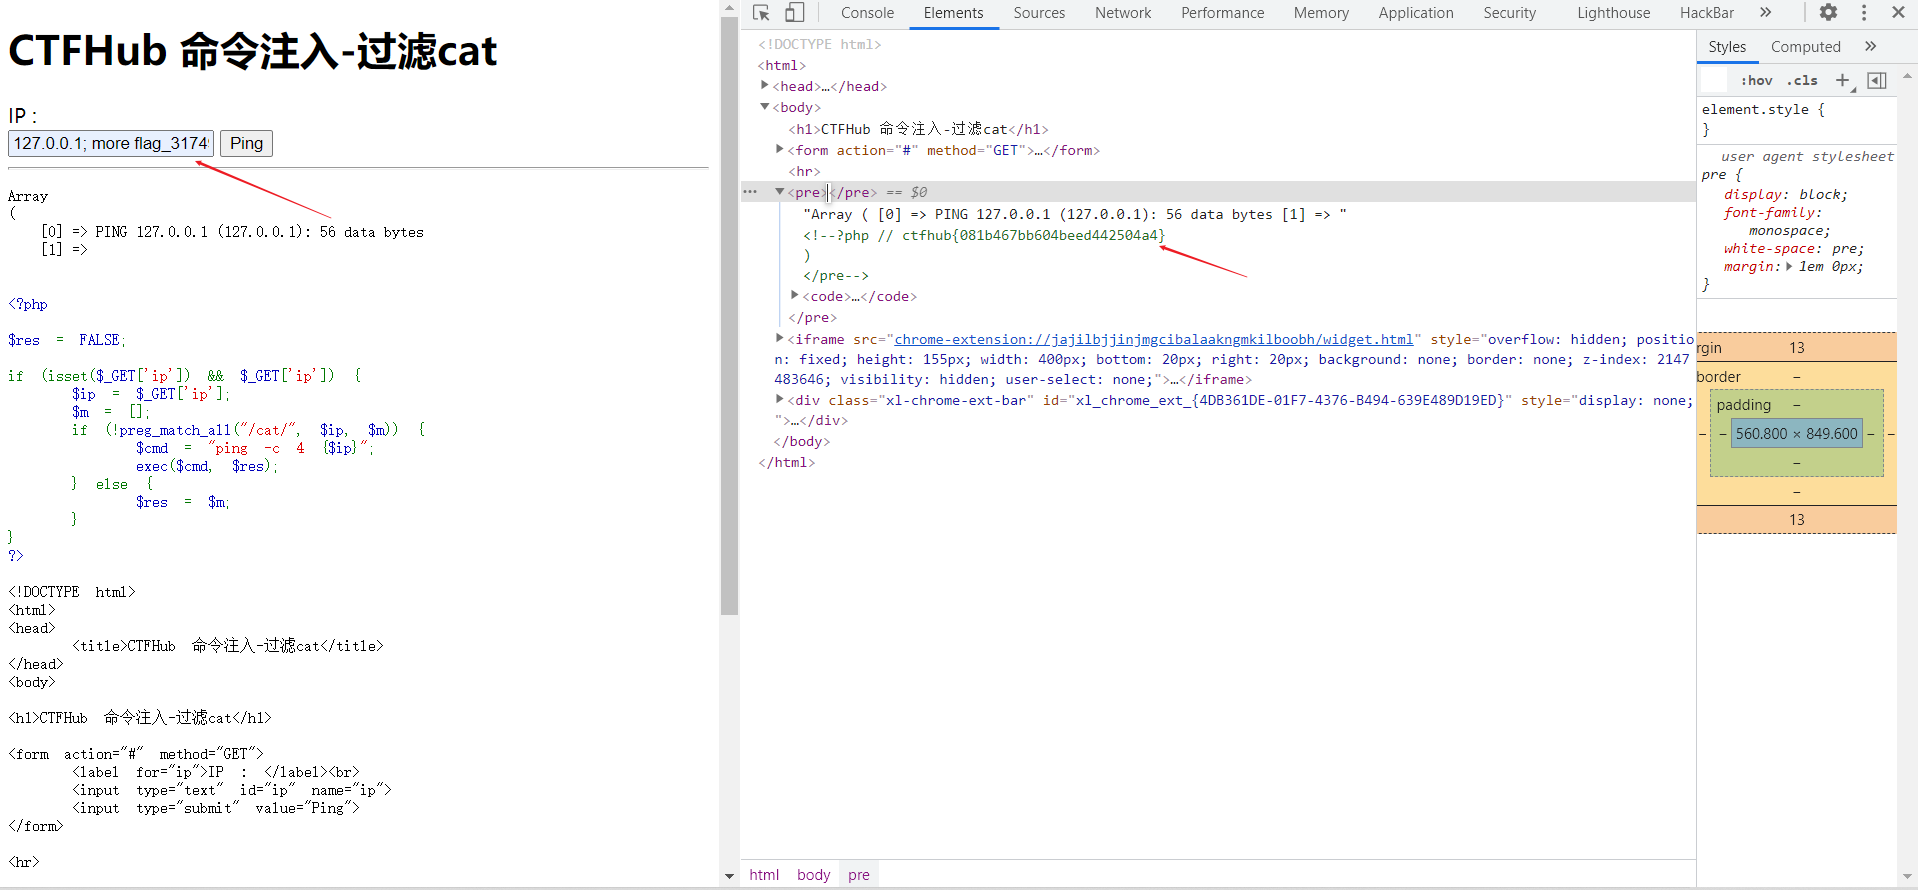1918x890 pixels.
Task: Expand the xl-chrome-ext-bar div node
Action: point(780,400)
